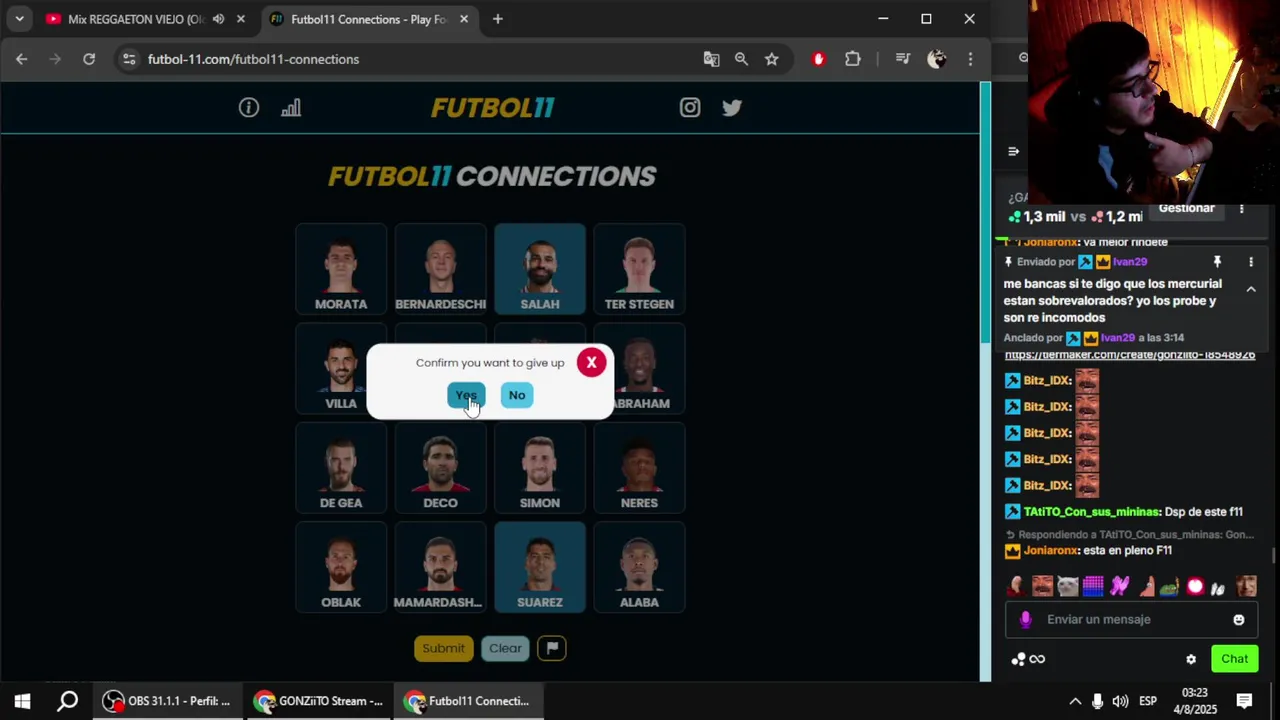Open the Futbol11 Instagram link icon
The image size is (1280, 720).
pos(690,108)
